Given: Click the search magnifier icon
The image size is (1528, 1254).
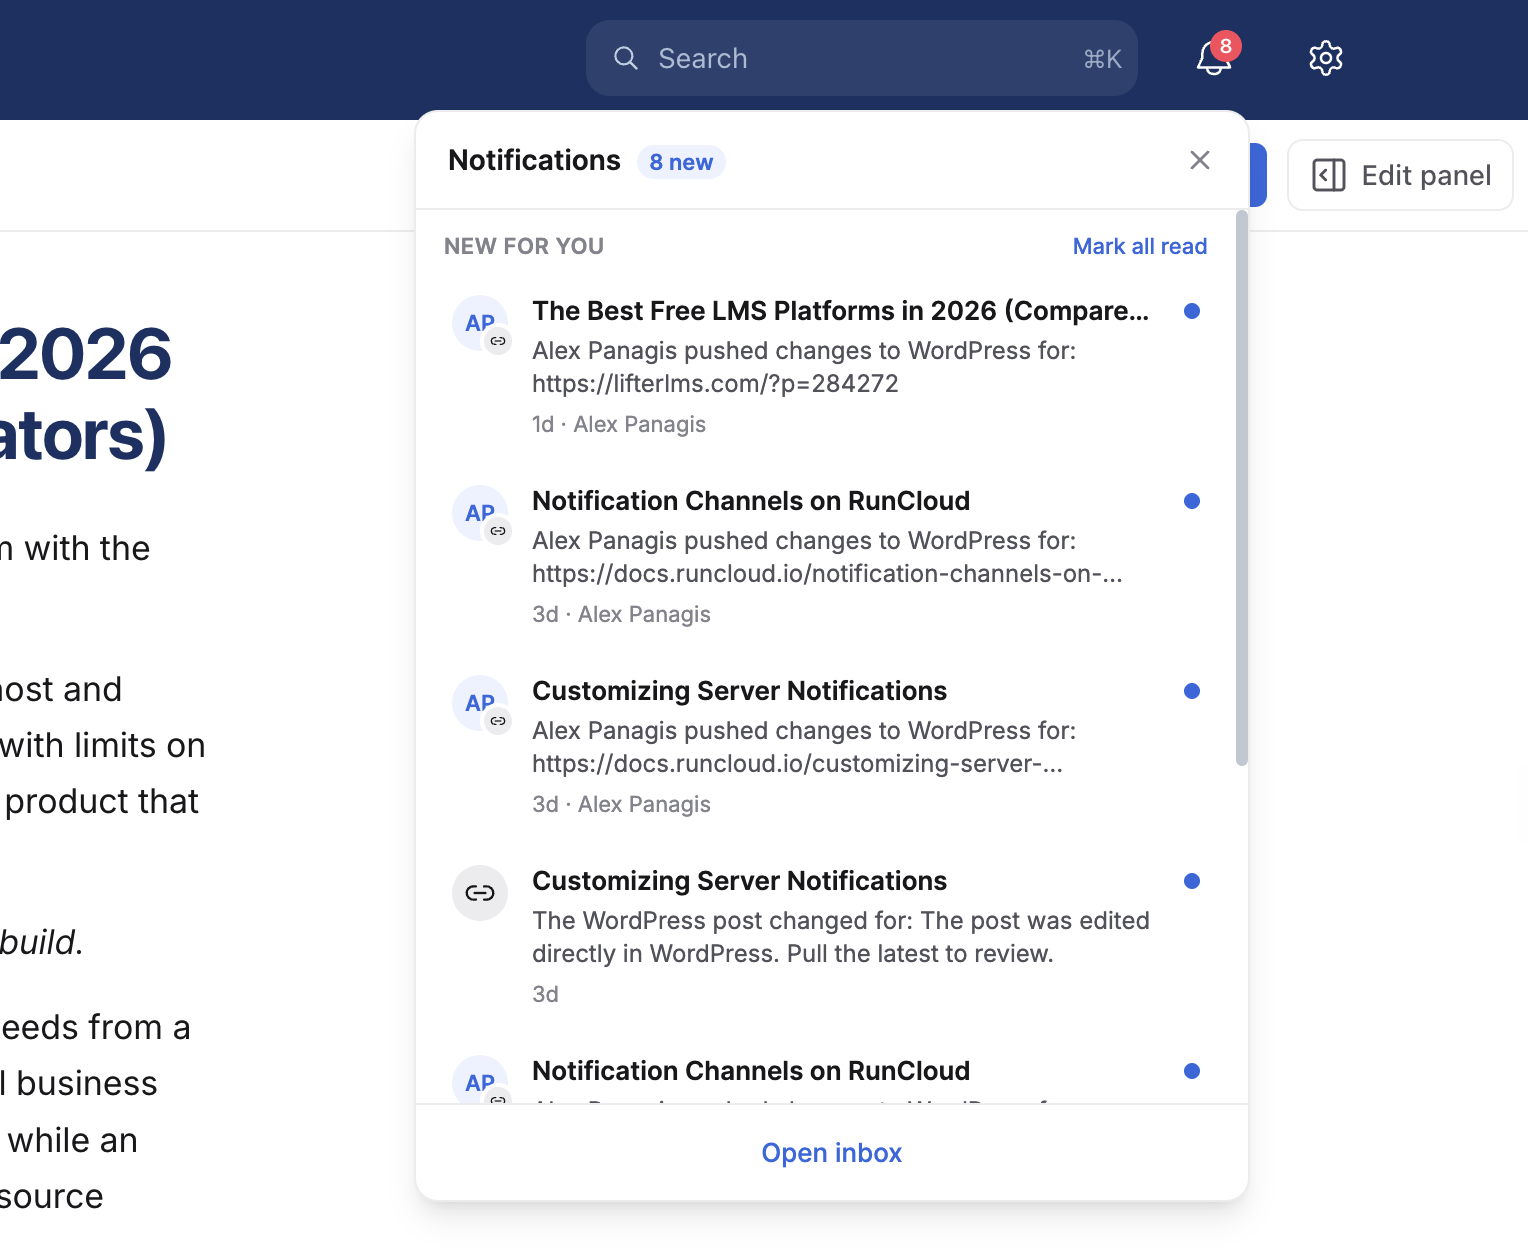Looking at the screenshot, I should pos(626,58).
